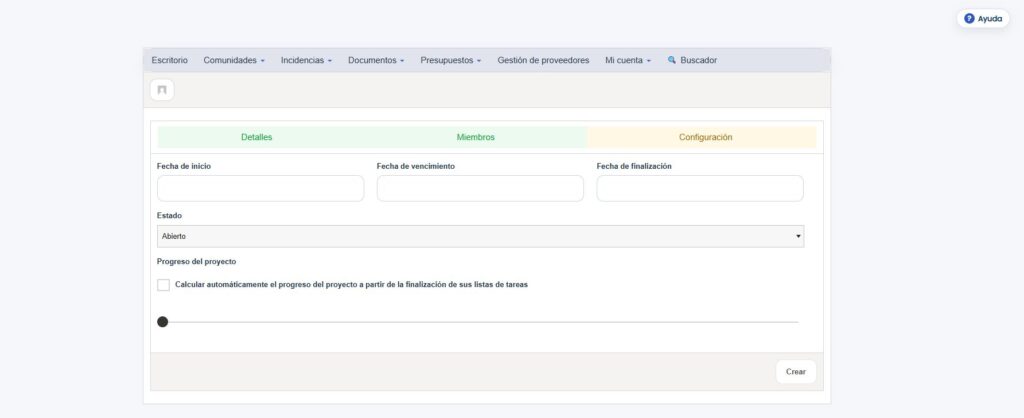
Task: Expand the Documentos dropdown menu
Action: [376, 60]
